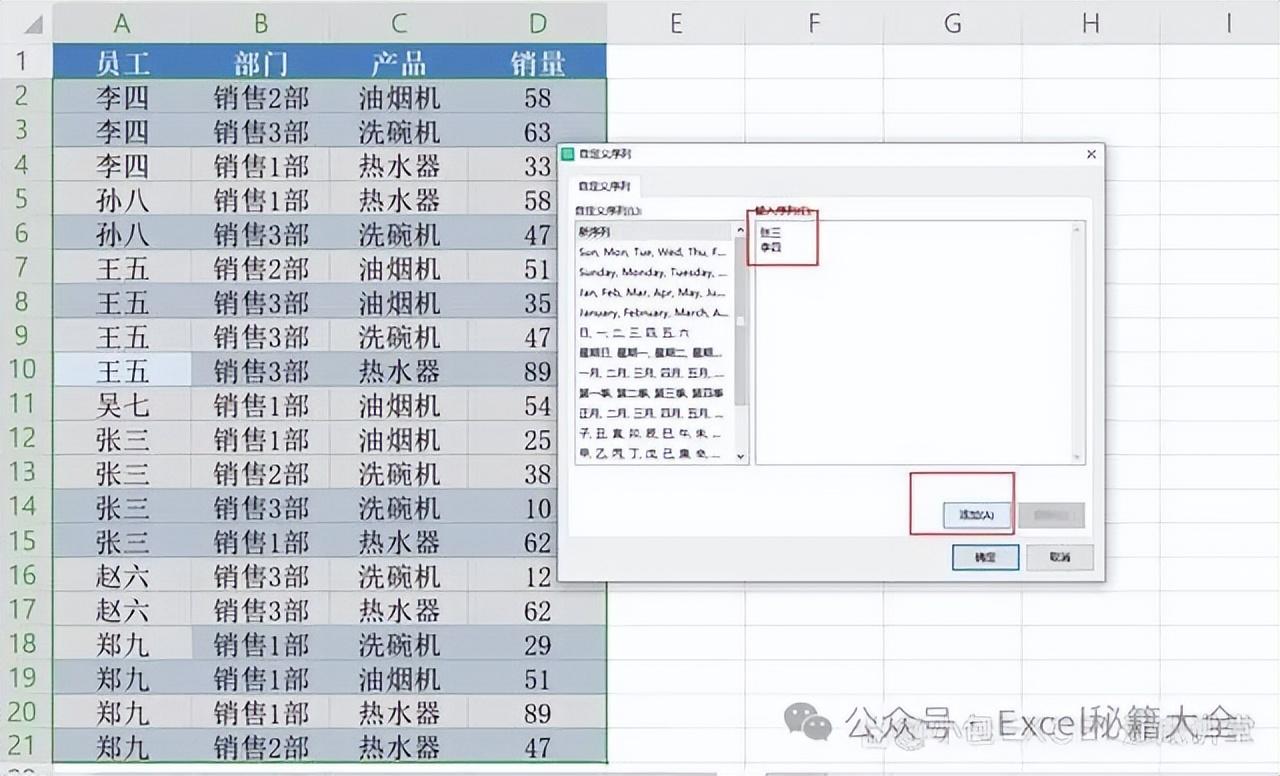Click the sales value 29 in row 18
1280x776 pixels.
pyautogui.click(x=538, y=644)
